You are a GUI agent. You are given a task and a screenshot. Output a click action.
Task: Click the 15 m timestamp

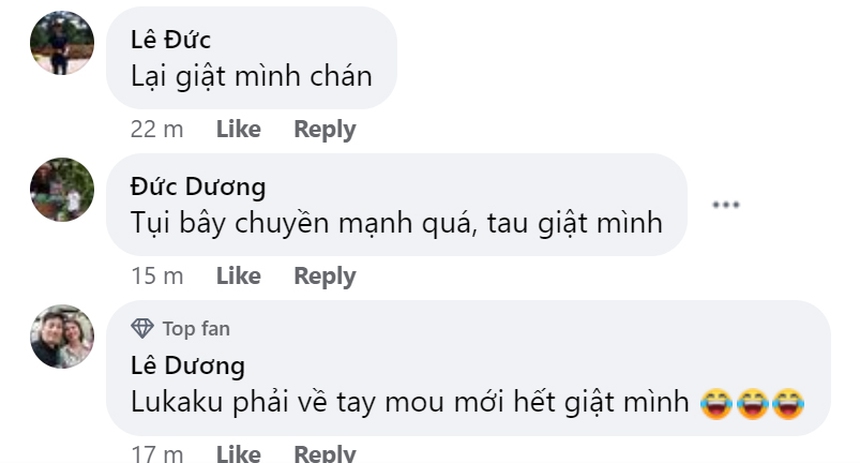pos(157,276)
